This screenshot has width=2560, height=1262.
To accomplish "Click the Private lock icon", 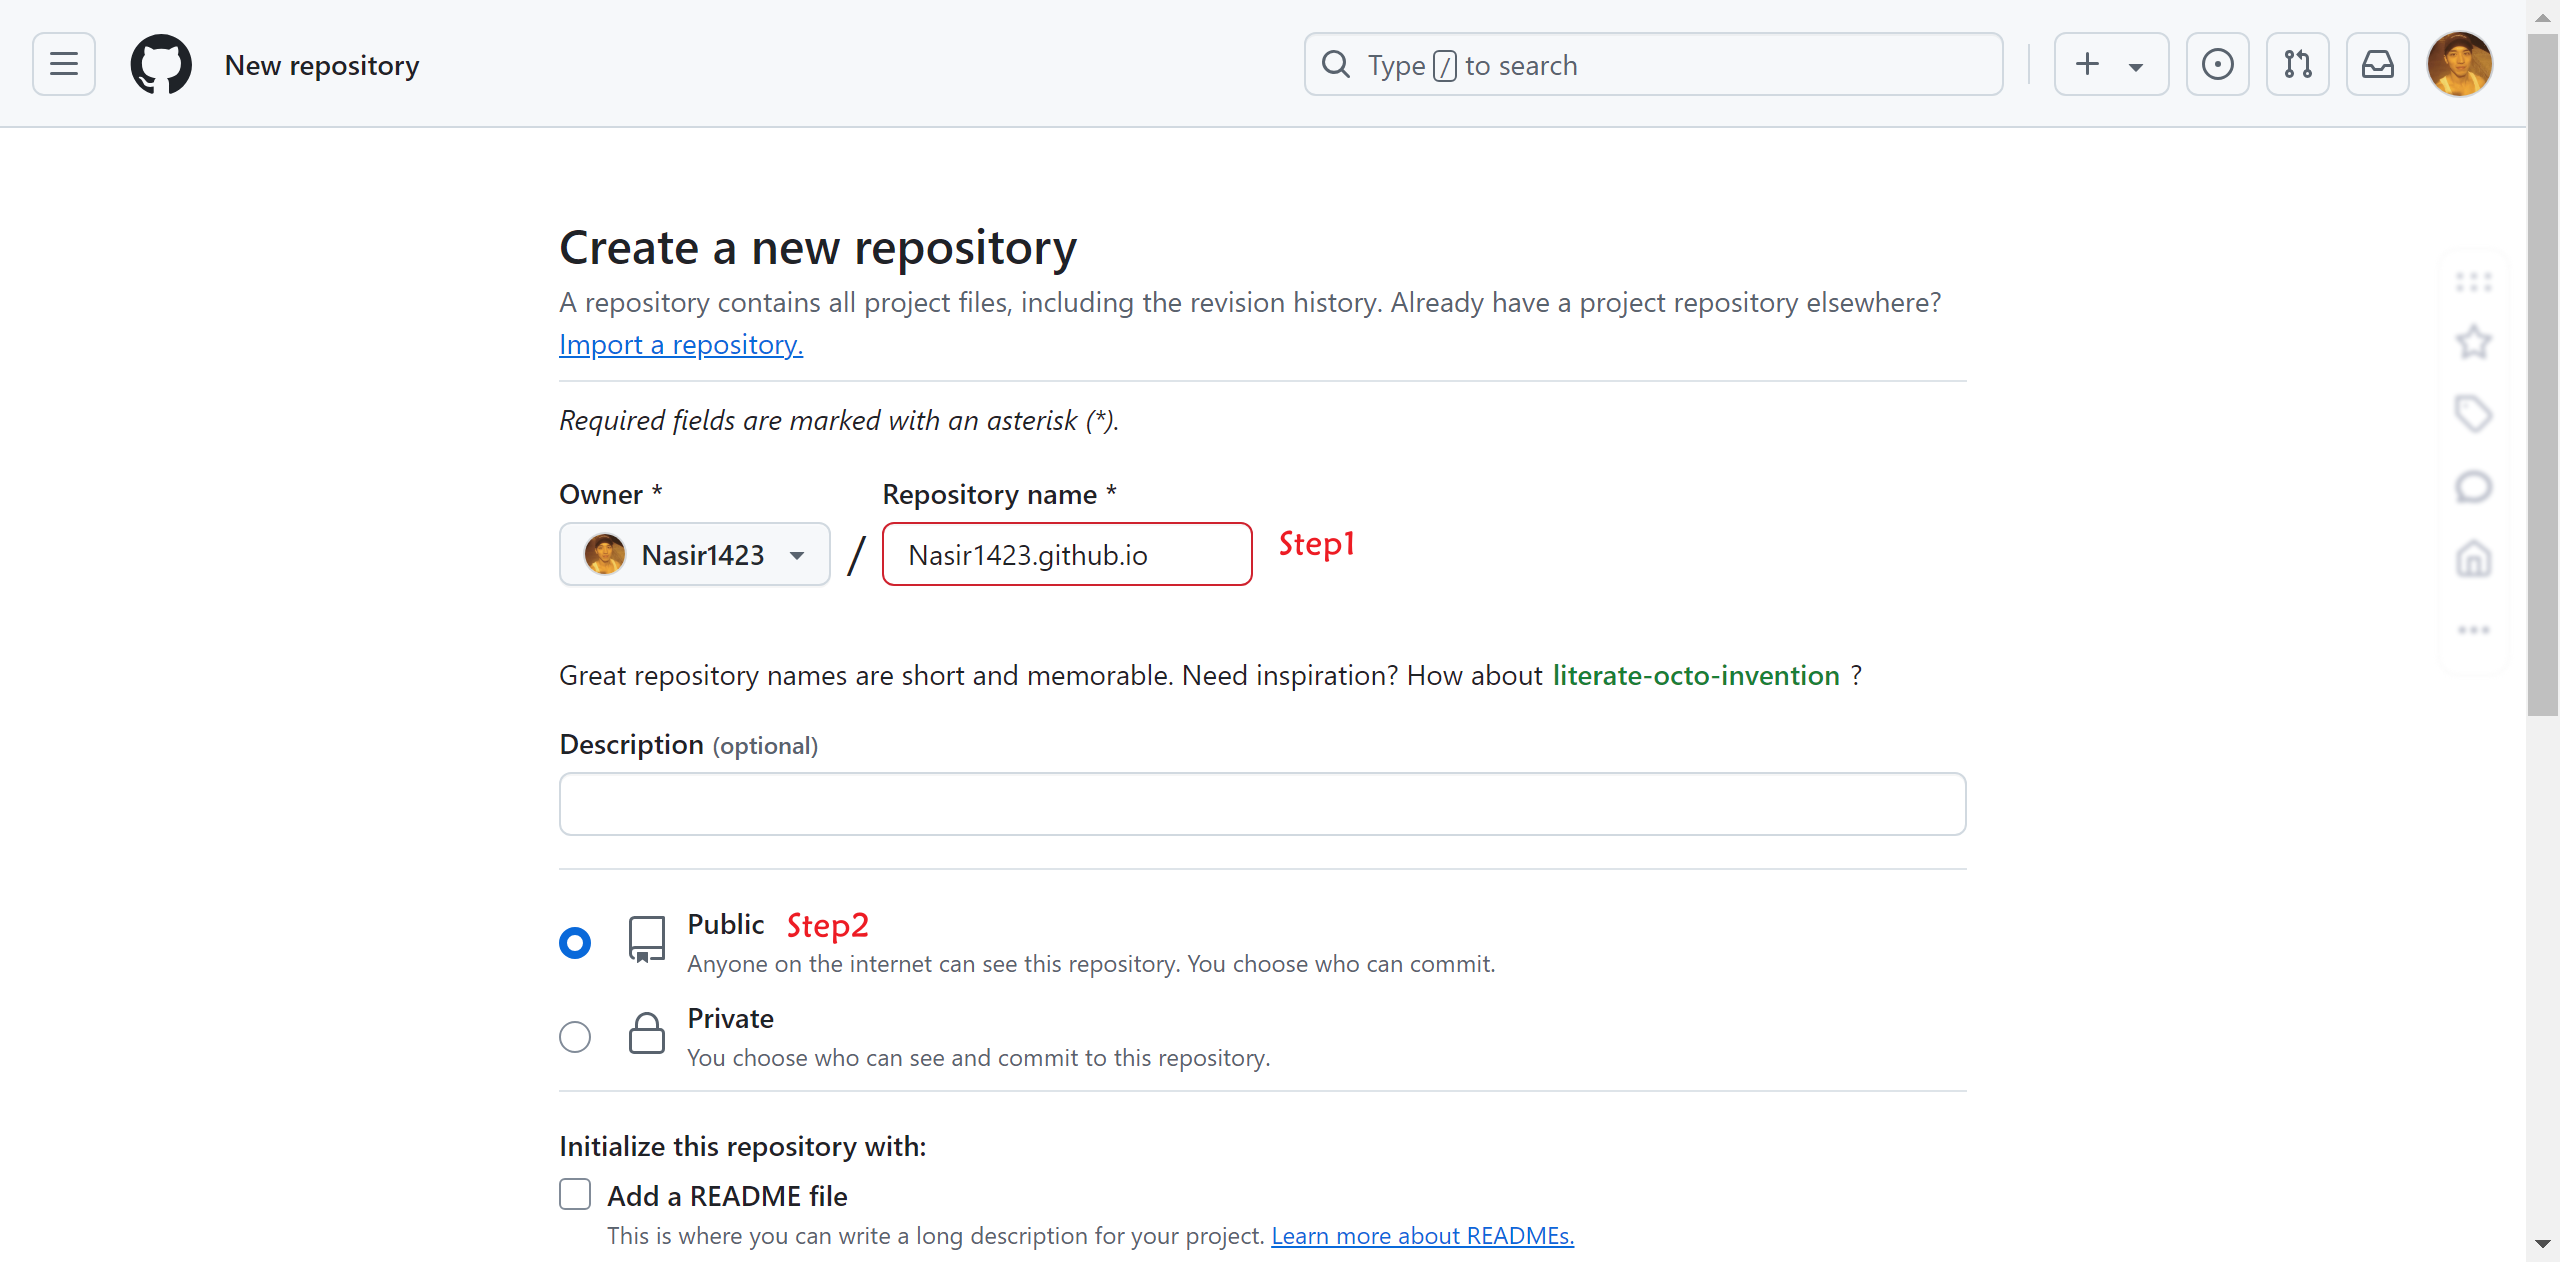I will tap(646, 1033).
